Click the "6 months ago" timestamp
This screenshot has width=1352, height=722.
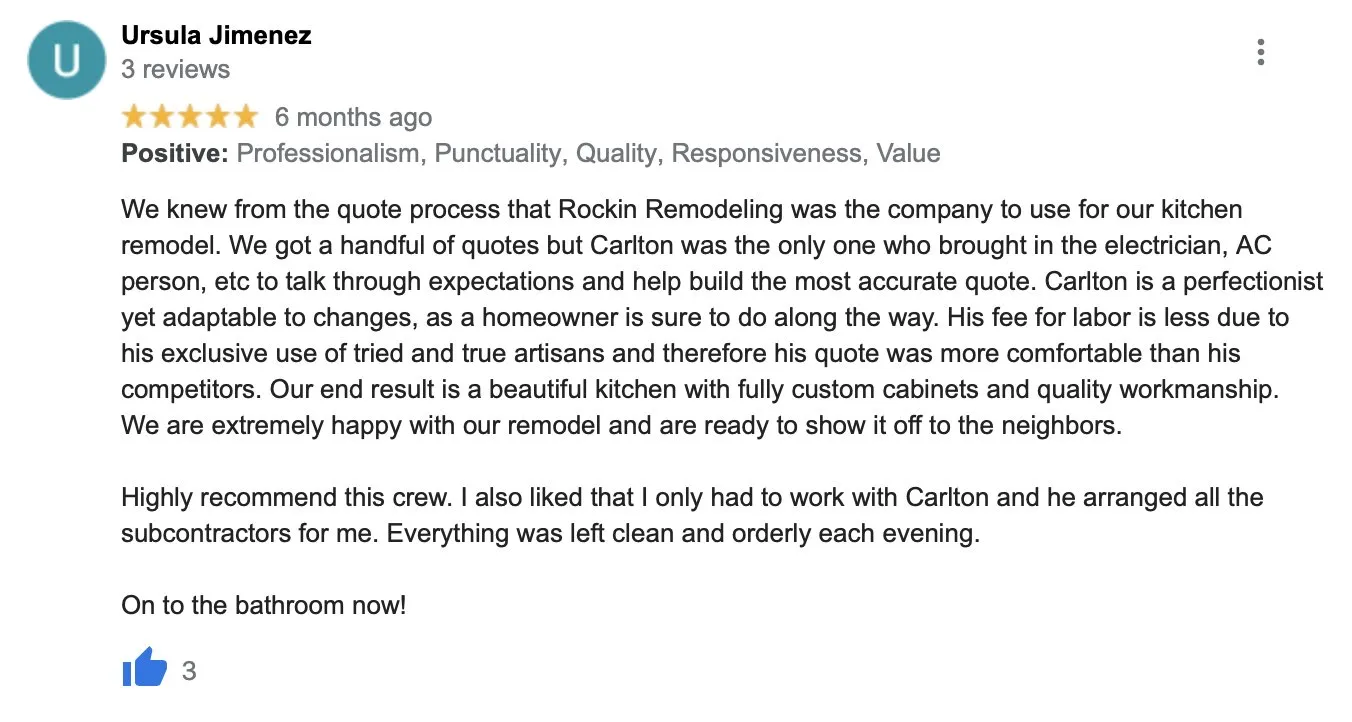coord(353,117)
